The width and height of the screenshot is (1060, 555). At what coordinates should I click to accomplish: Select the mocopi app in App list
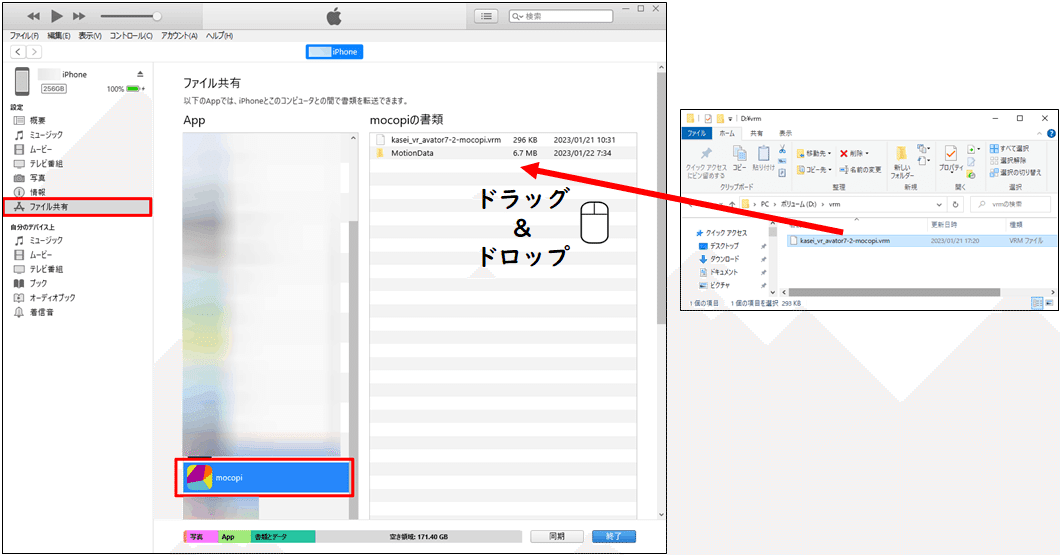pyautogui.click(x=264, y=478)
